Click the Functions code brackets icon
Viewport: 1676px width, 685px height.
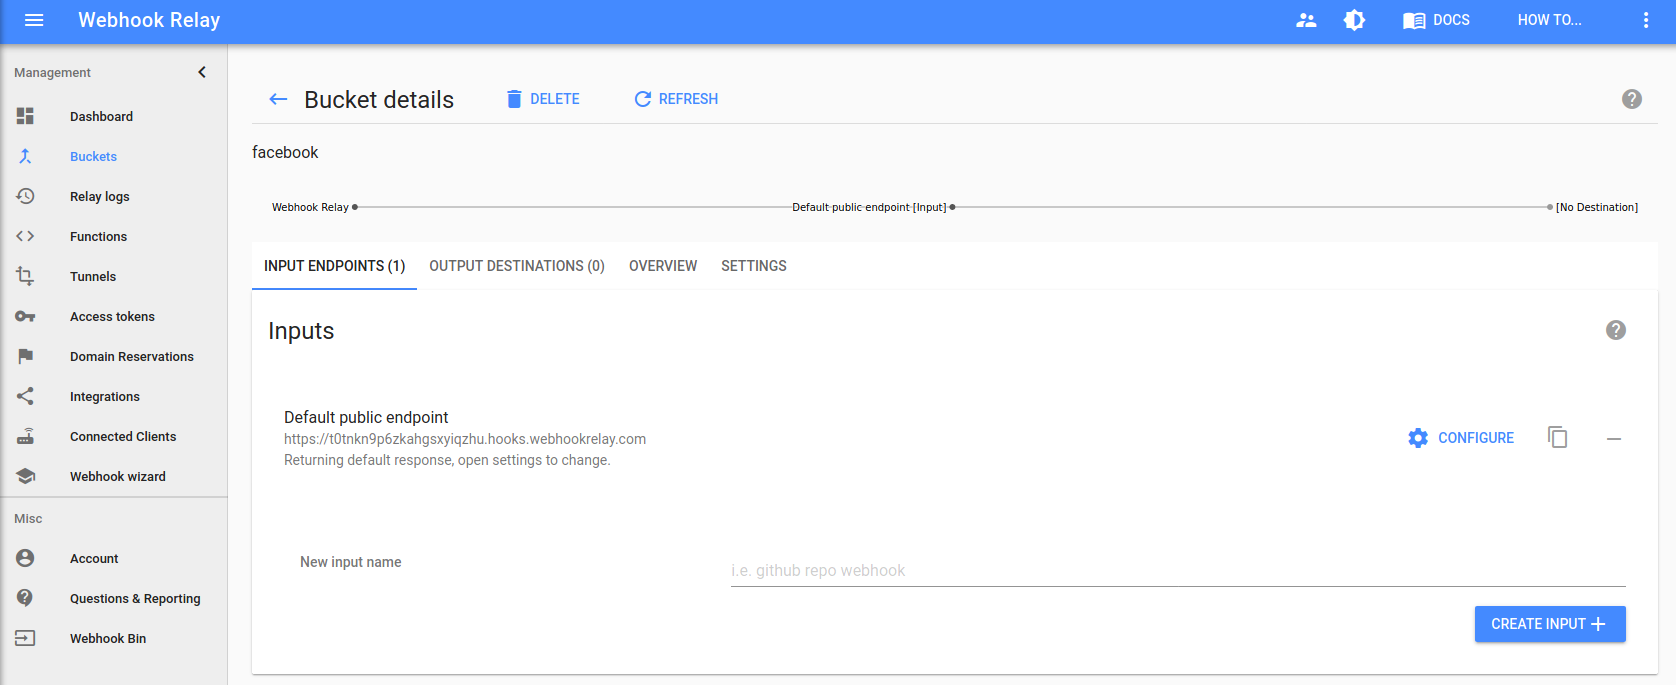(x=25, y=236)
